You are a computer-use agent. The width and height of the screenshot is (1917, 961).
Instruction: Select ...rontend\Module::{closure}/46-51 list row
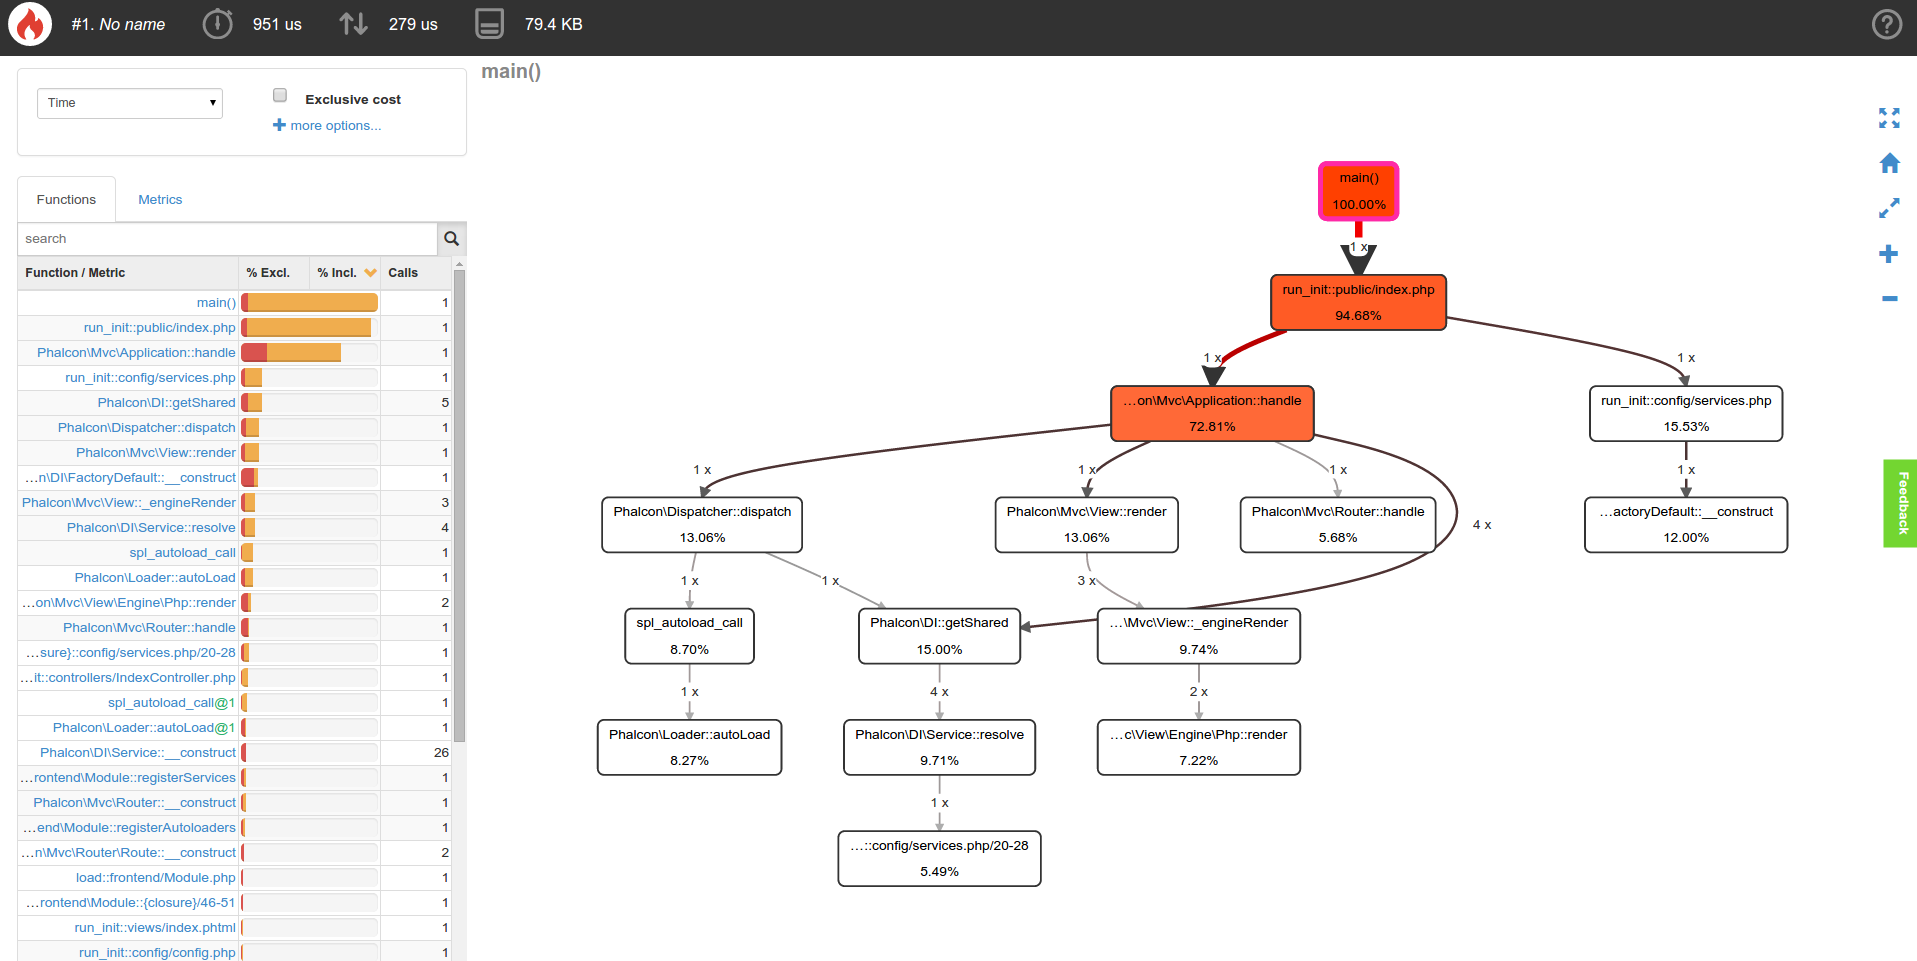coord(235,903)
